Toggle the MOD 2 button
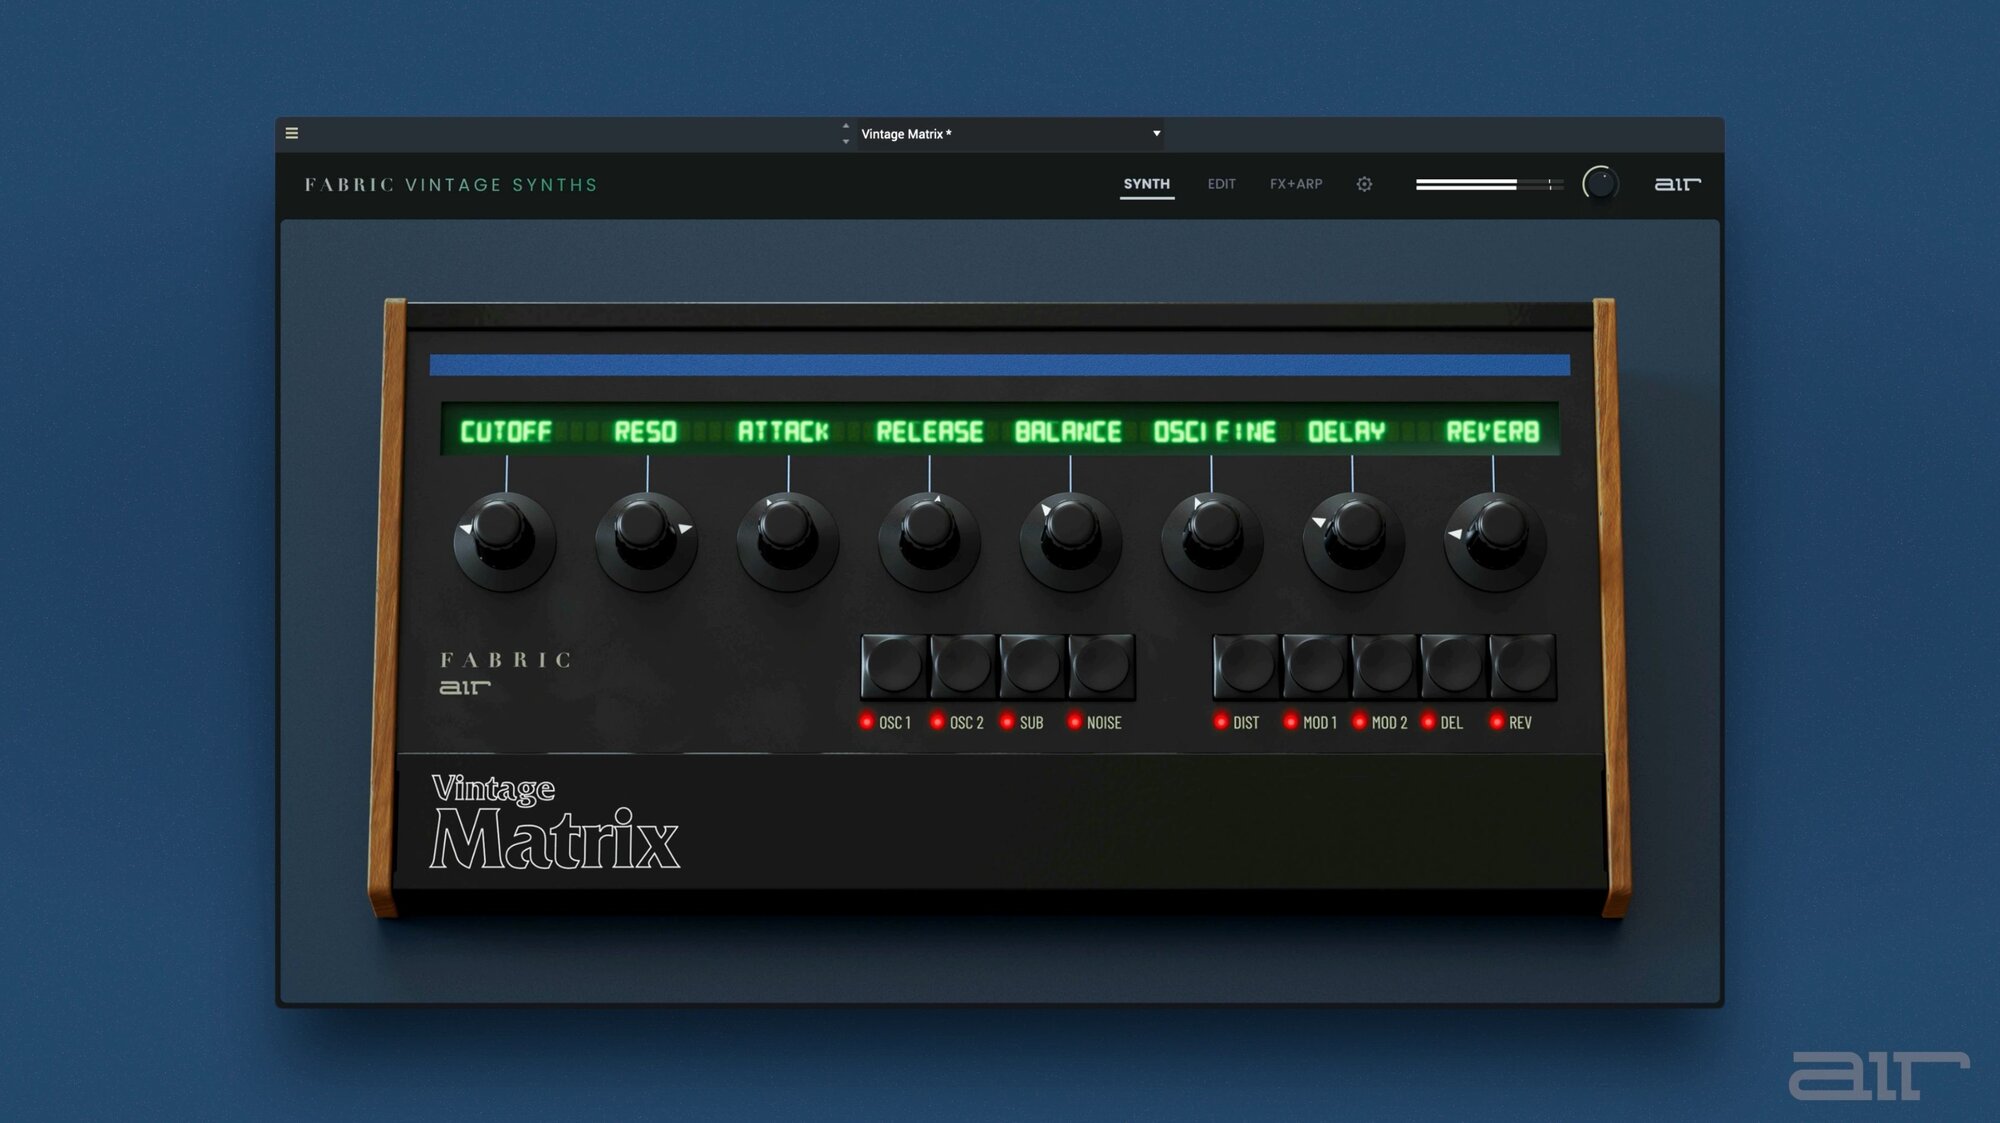The height and width of the screenshot is (1123, 2000). click(1384, 666)
